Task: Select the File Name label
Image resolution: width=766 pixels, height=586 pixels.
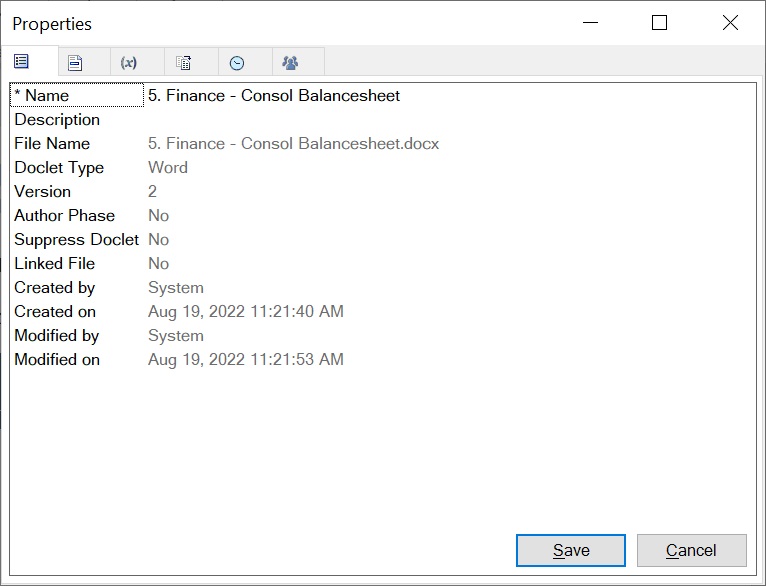Action: [52, 144]
